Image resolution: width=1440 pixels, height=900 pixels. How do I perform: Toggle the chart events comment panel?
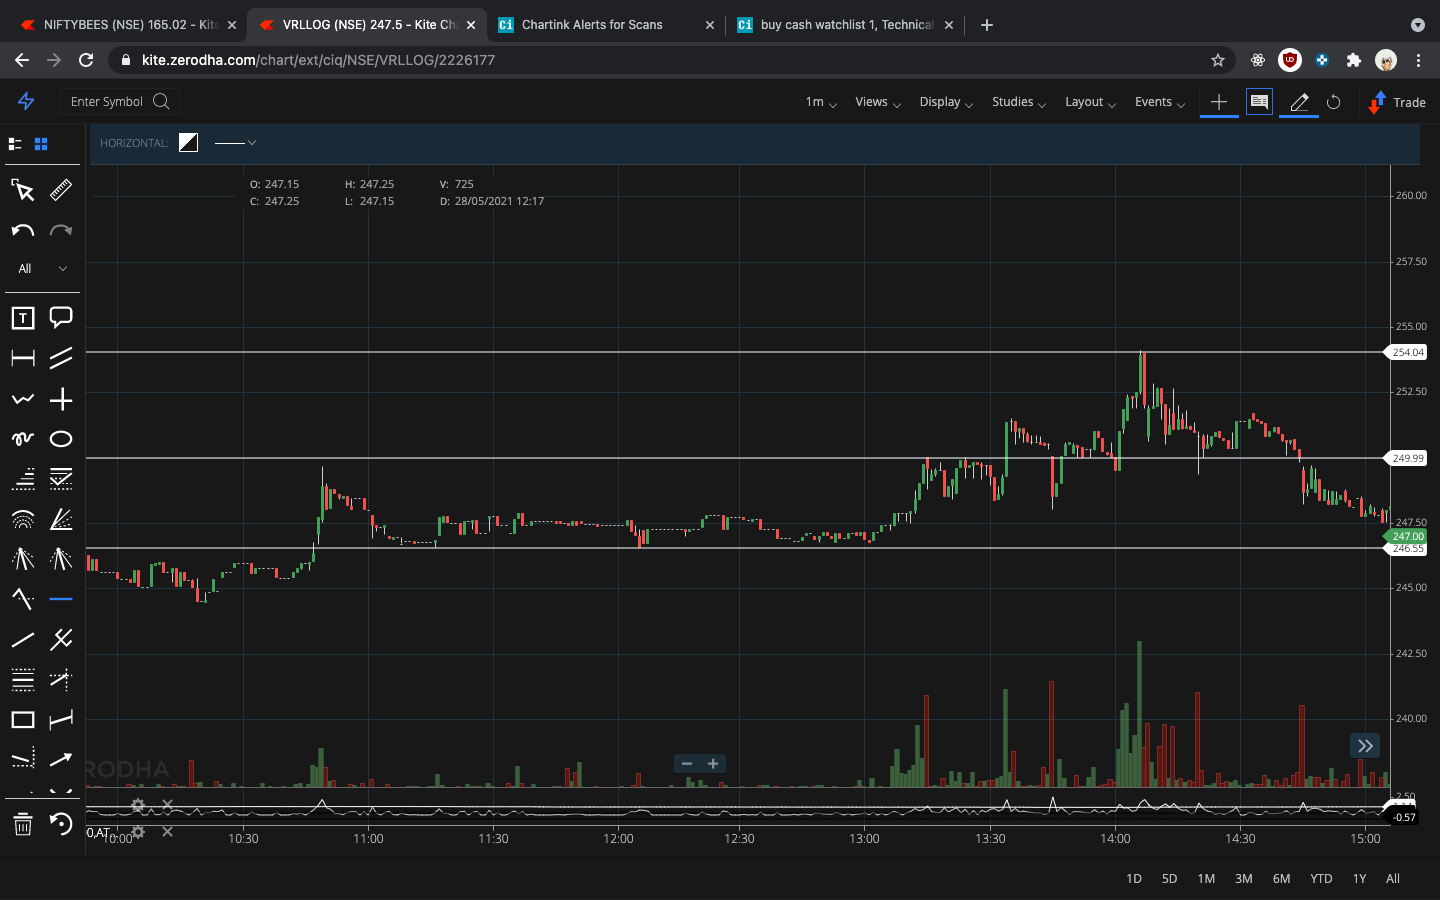1259,101
